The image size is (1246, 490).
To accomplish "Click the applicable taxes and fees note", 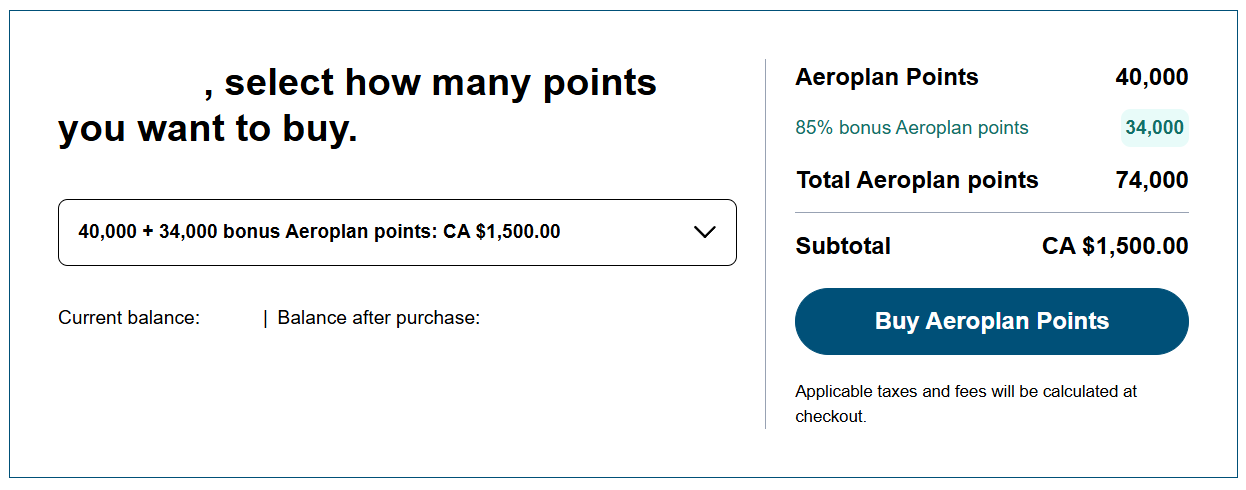I will pyautogui.click(x=966, y=392).
